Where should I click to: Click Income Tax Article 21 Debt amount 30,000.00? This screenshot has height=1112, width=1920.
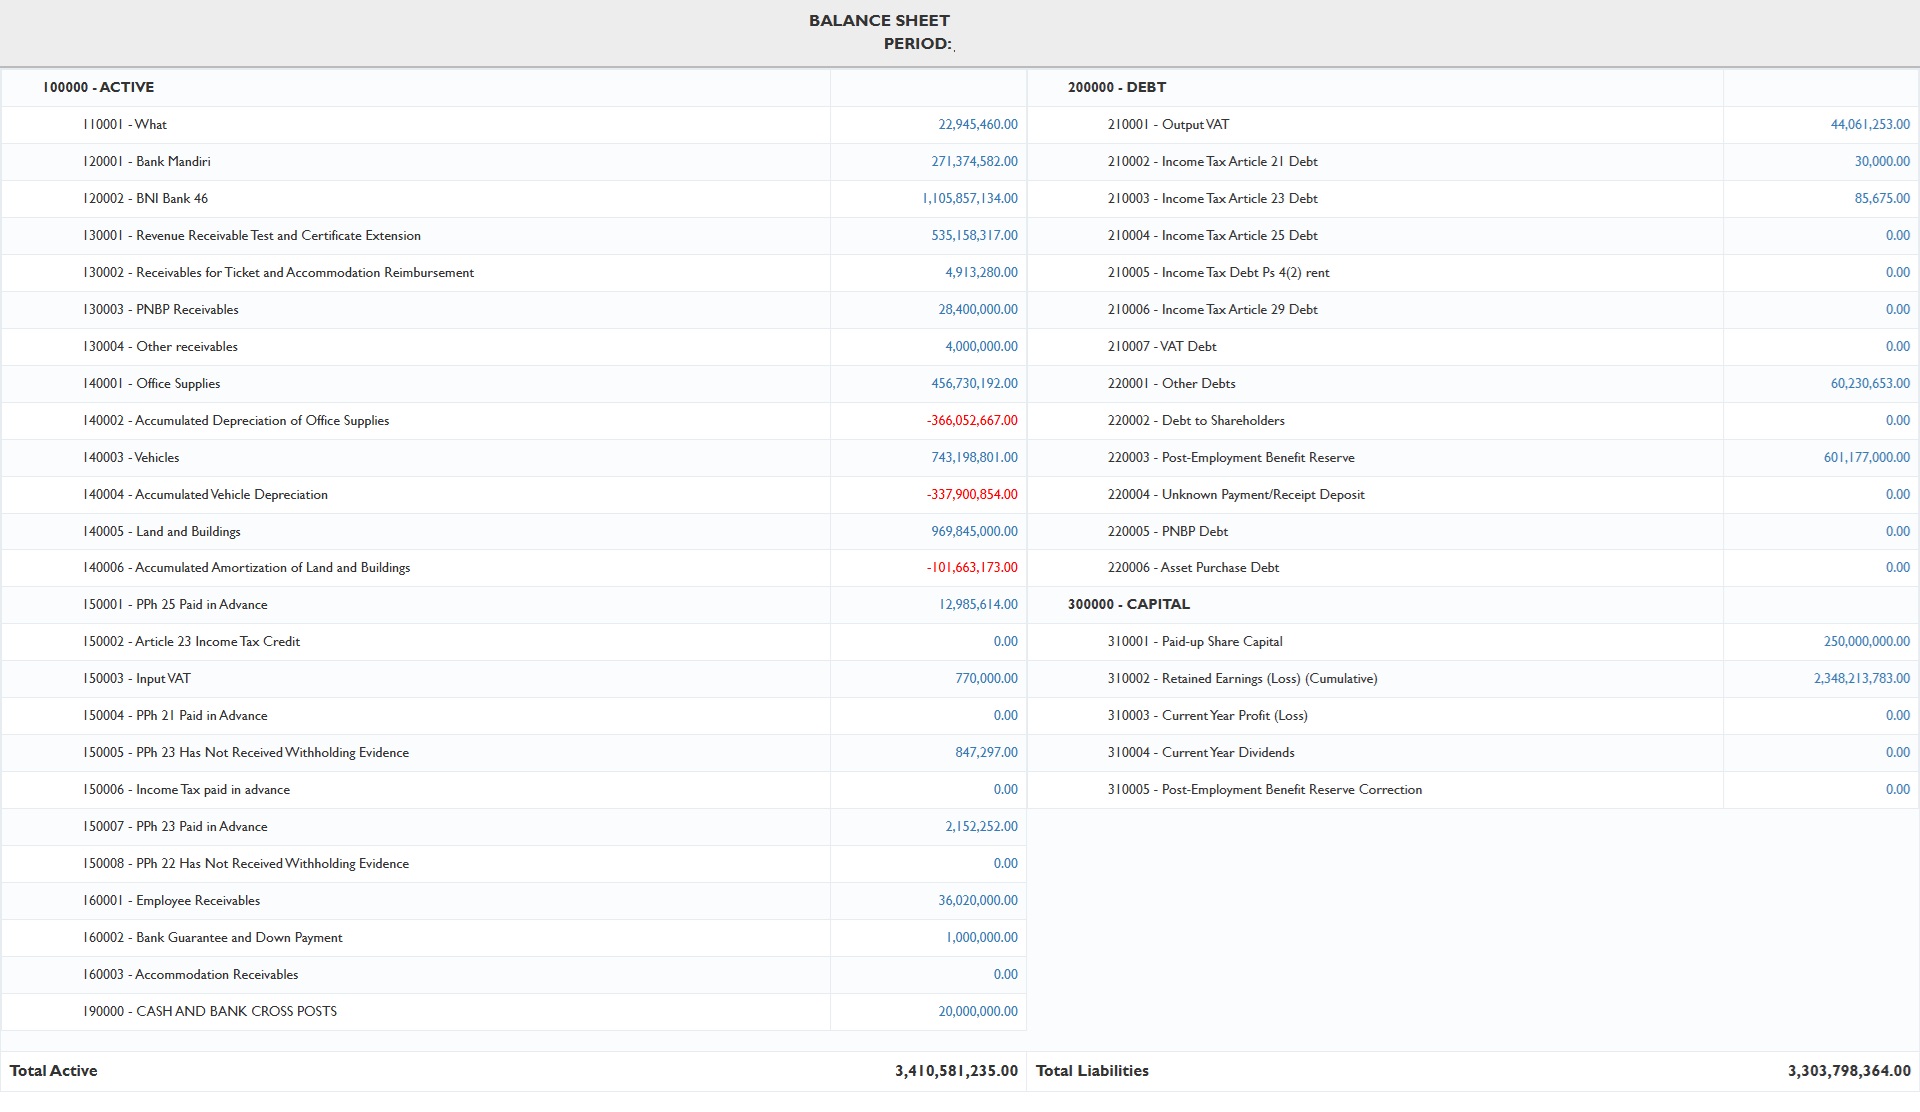1882,162
